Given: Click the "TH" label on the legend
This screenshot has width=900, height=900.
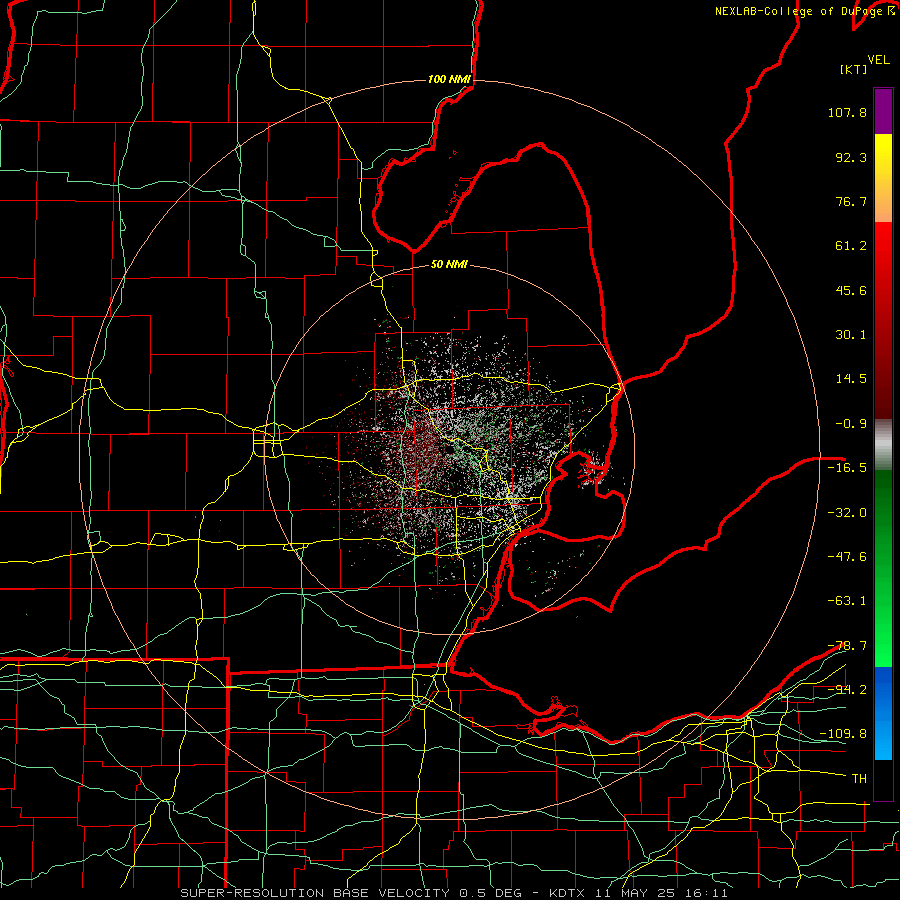Looking at the screenshot, I should pyautogui.click(x=859, y=779).
